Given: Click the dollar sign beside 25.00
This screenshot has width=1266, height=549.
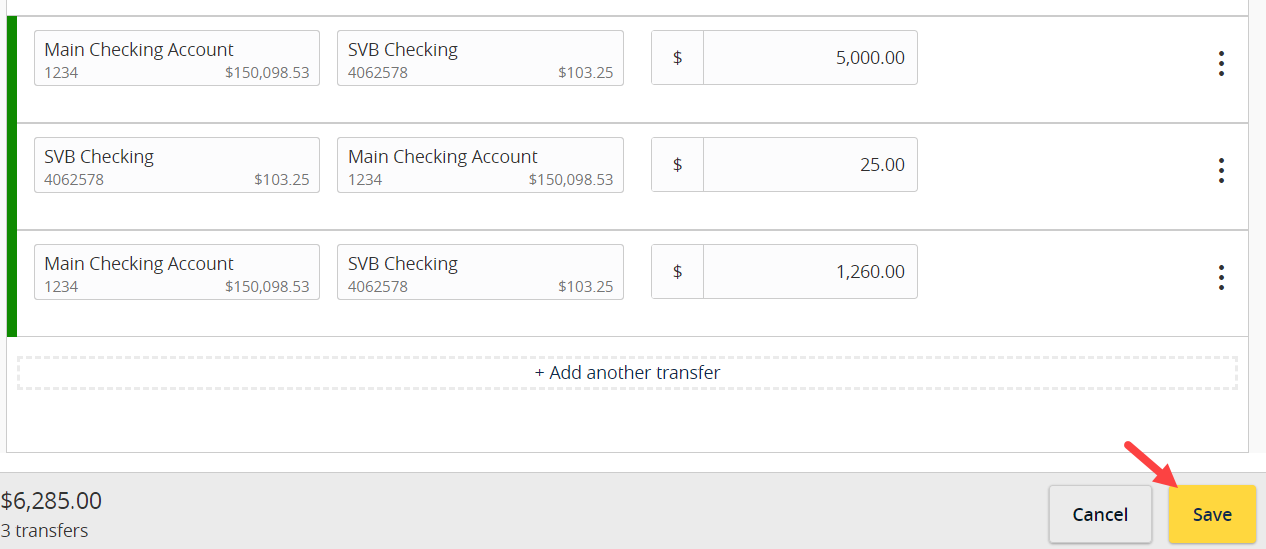Looking at the screenshot, I should (x=677, y=165).
